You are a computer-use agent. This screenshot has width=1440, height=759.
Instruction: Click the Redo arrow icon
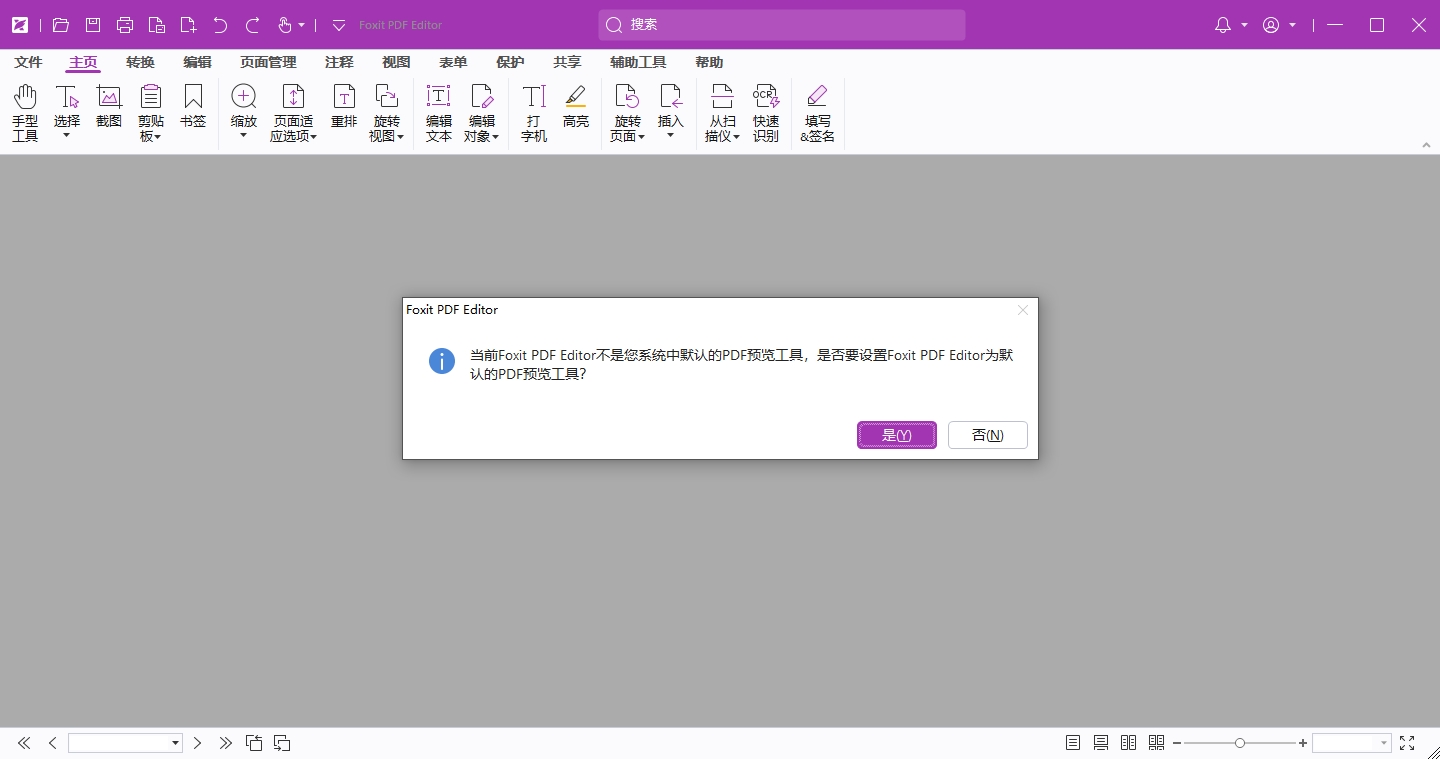point(253,25)
